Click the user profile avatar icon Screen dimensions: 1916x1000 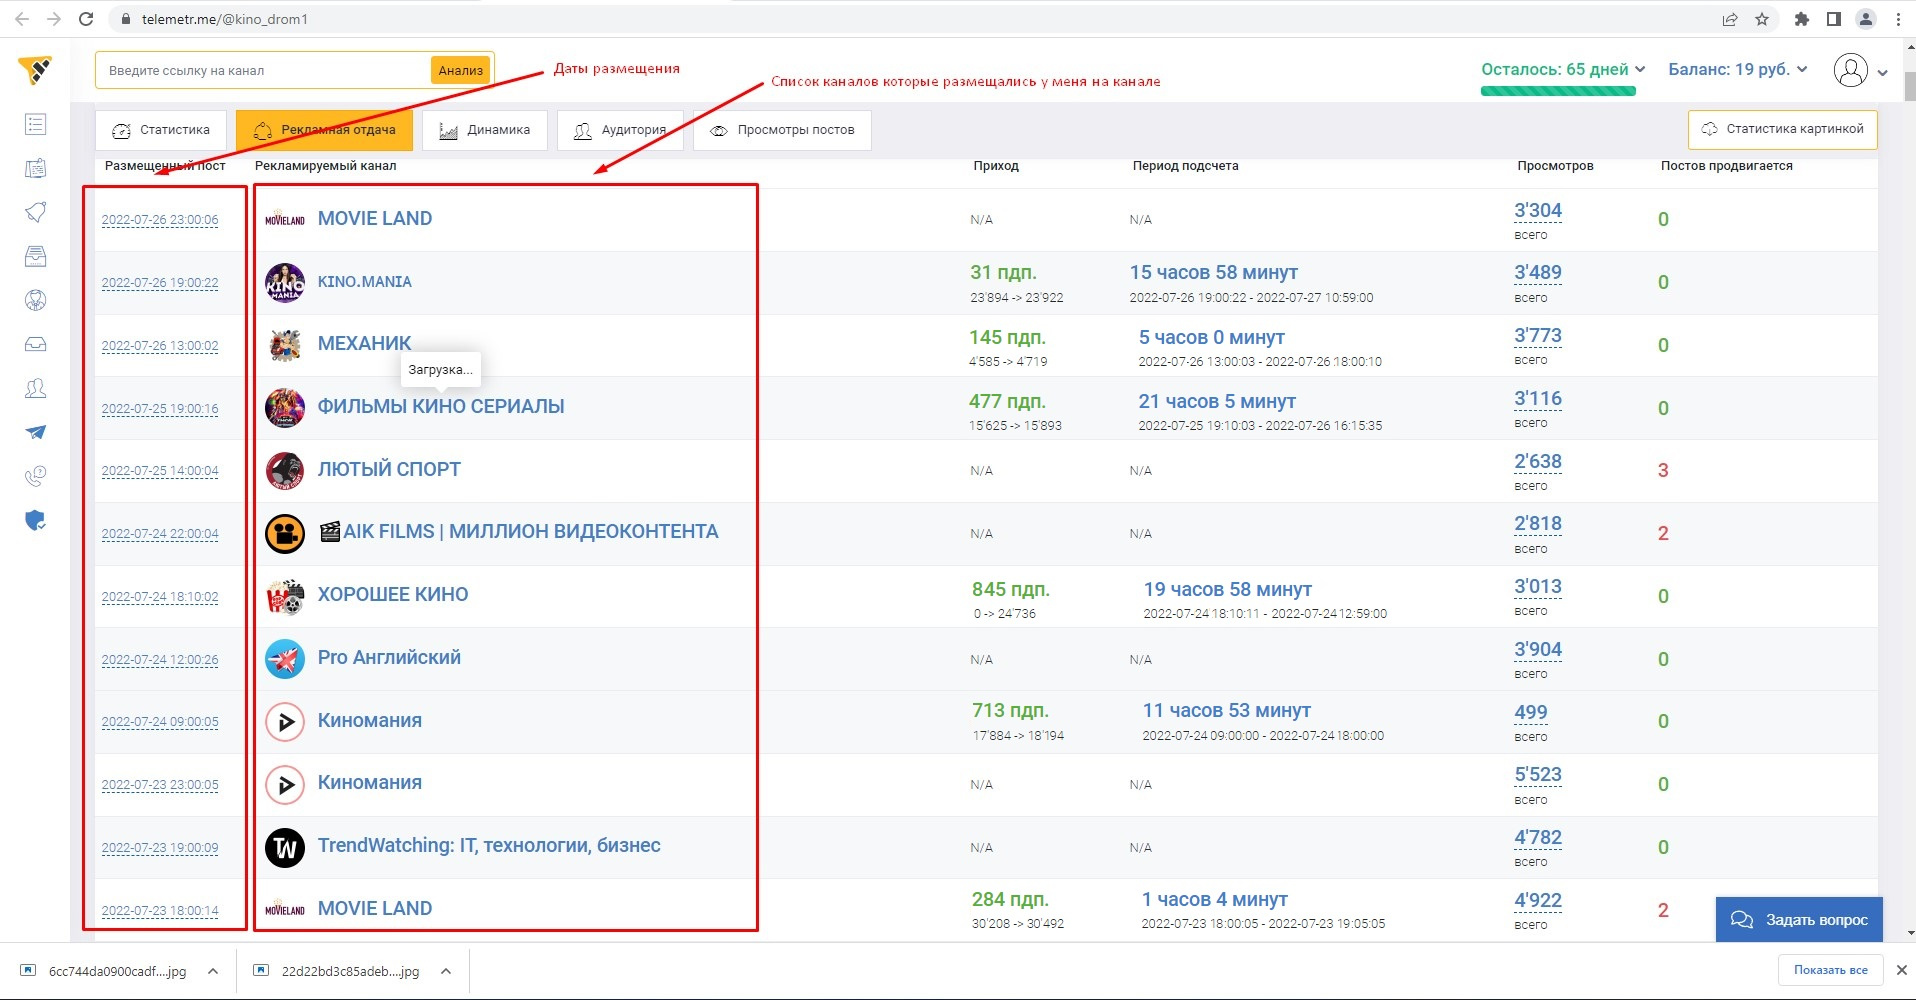coord(1851,70)
